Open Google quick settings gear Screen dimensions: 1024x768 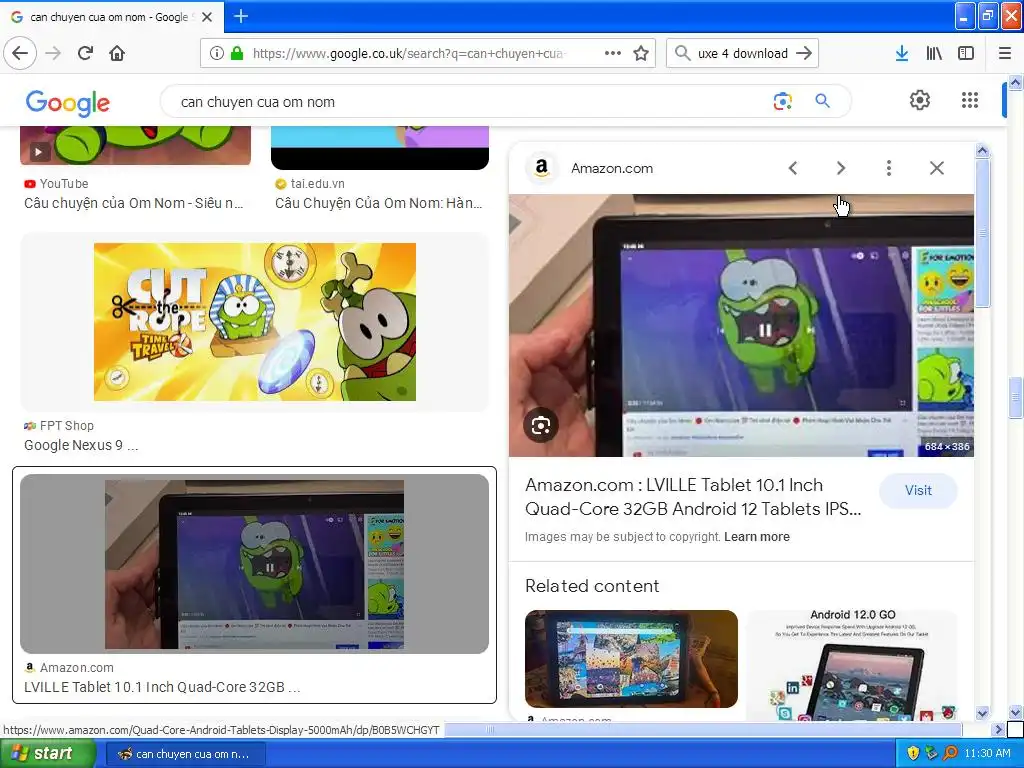[920, 100]
